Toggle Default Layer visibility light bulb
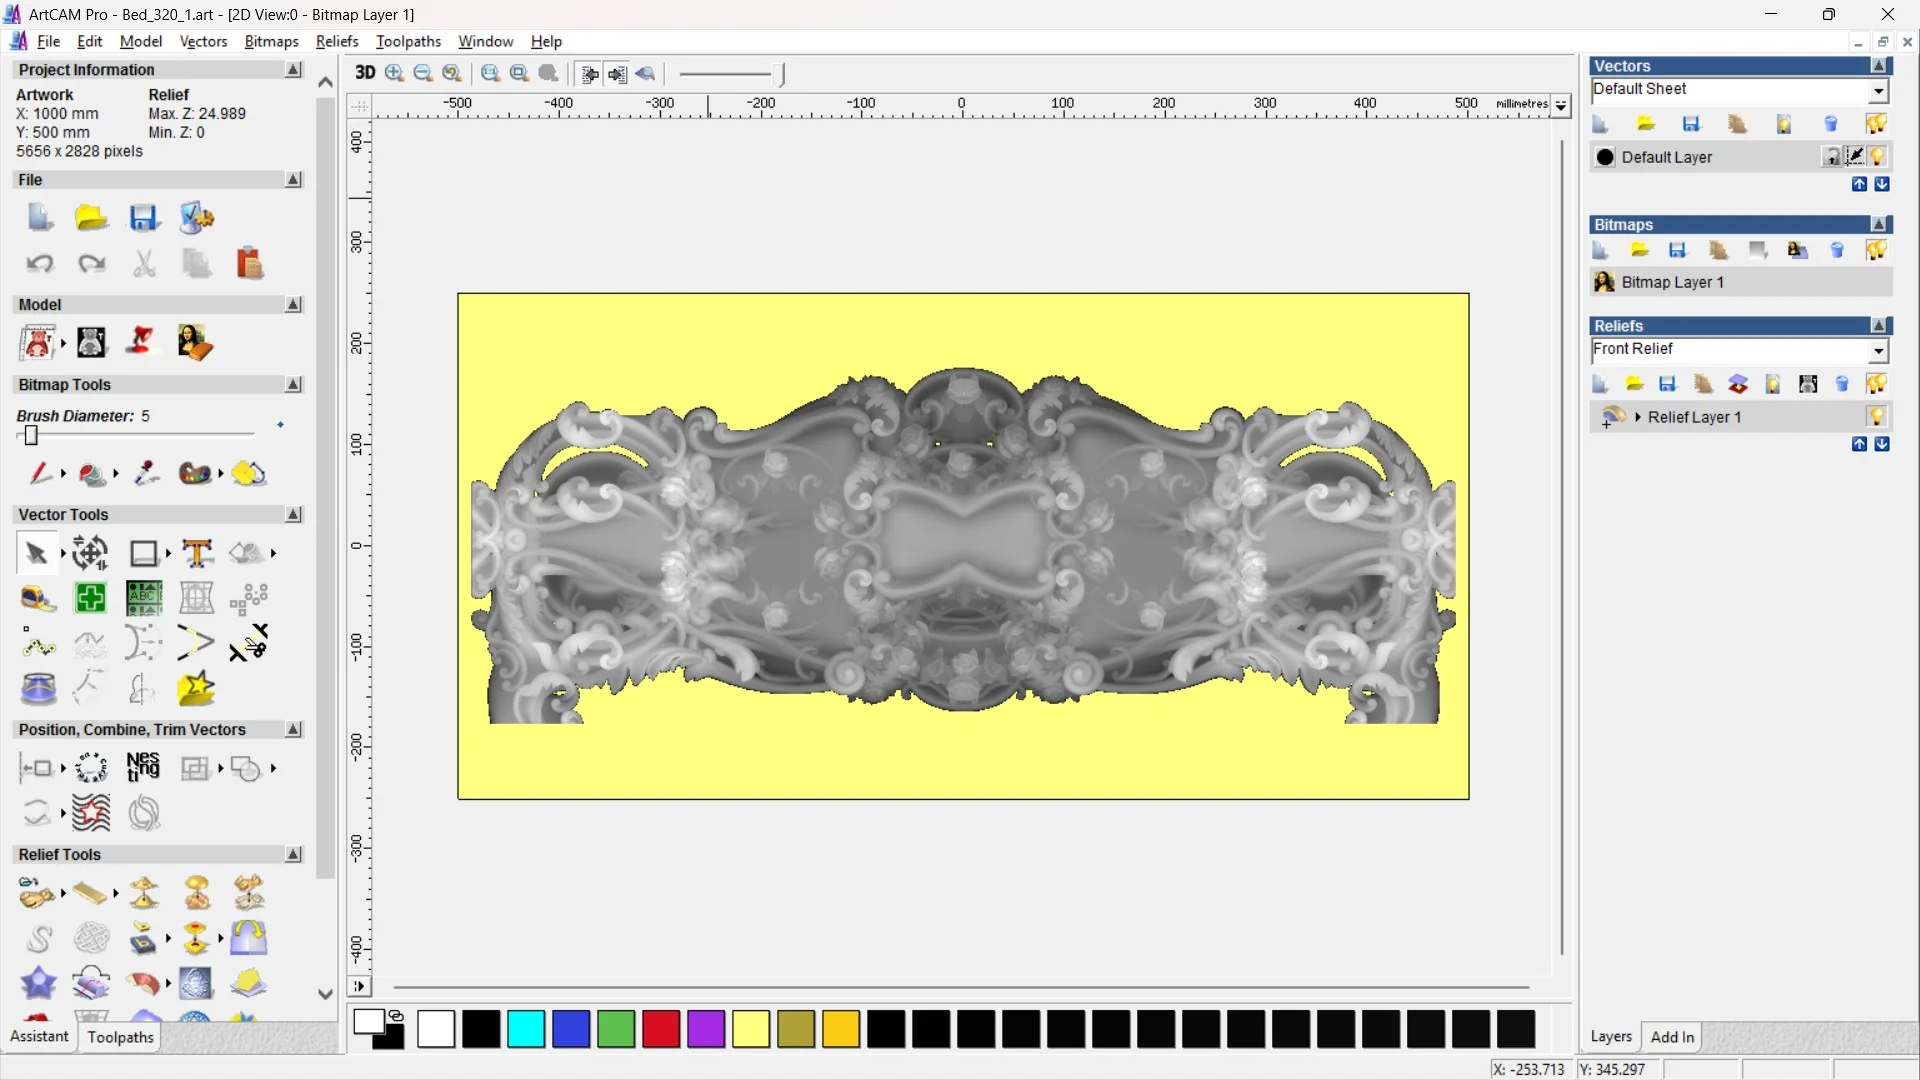The height and width of the screenshot is (1080, 1920). click(x=1878, y=157)
